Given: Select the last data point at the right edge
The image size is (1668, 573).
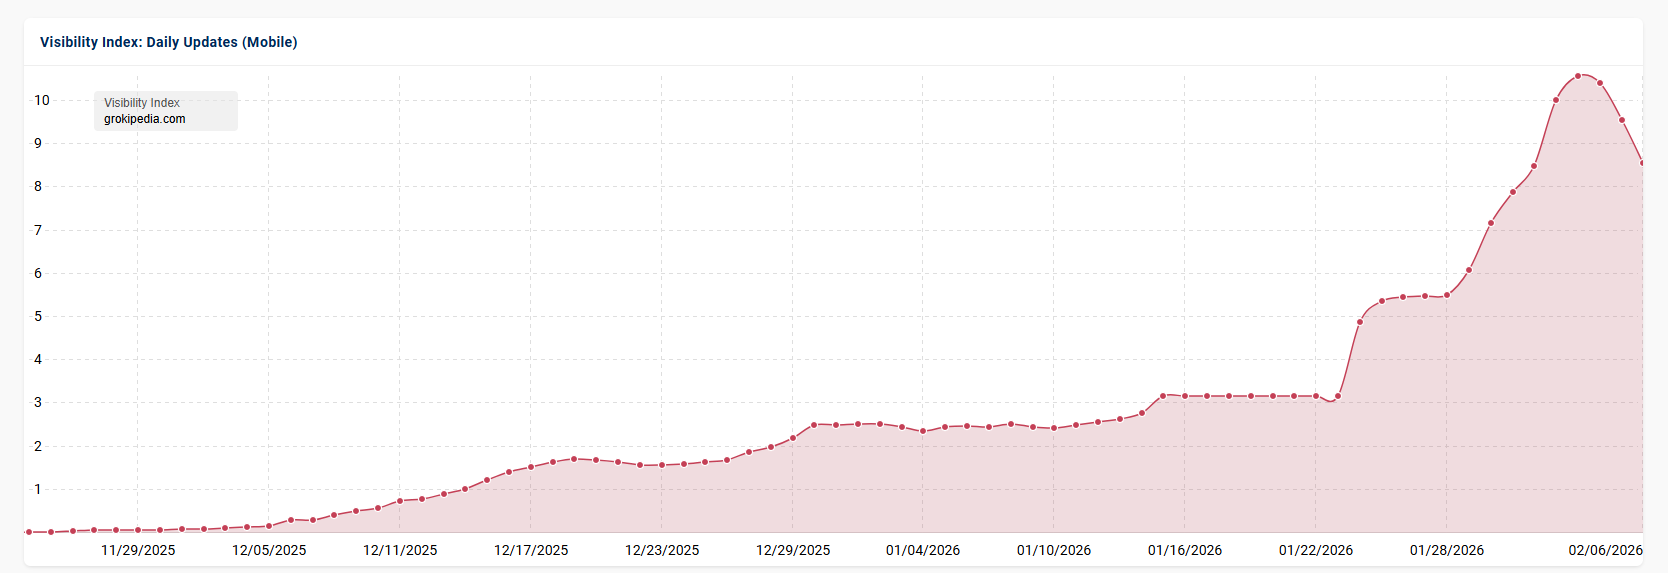Looking at the screenshot, I should 1642,163.
